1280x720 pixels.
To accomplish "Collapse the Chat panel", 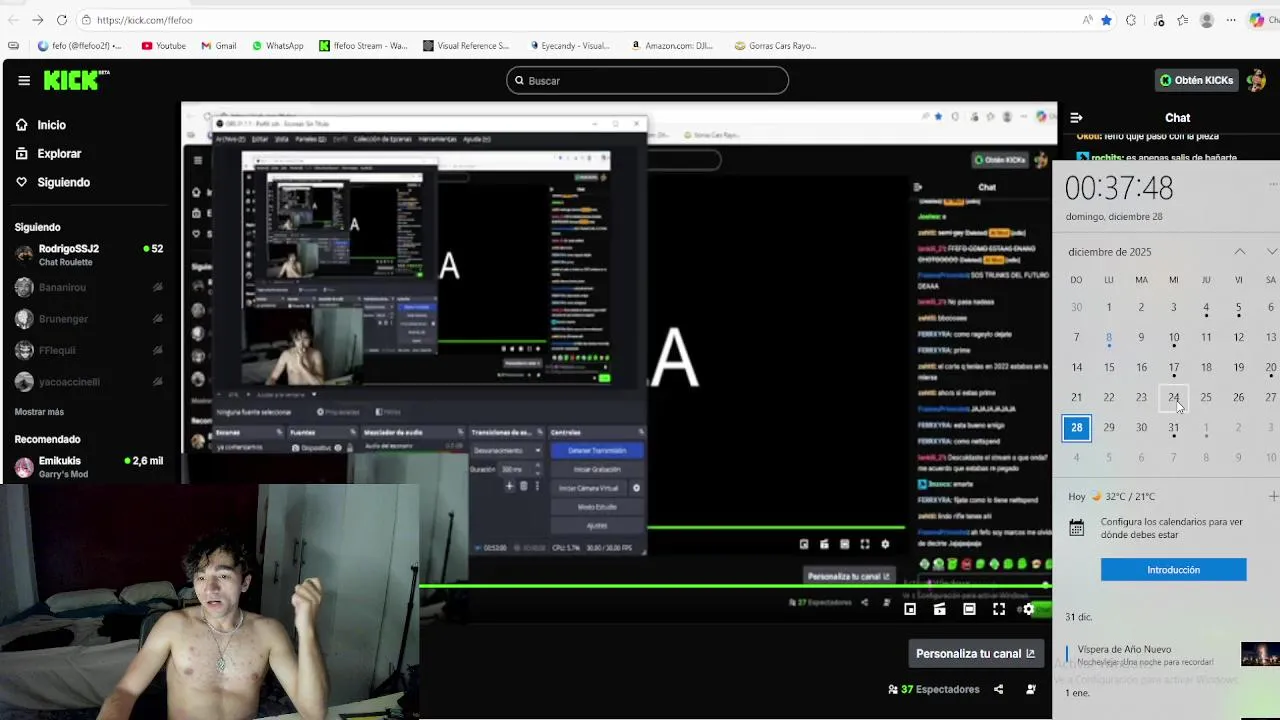I will tap(1076, 118).
